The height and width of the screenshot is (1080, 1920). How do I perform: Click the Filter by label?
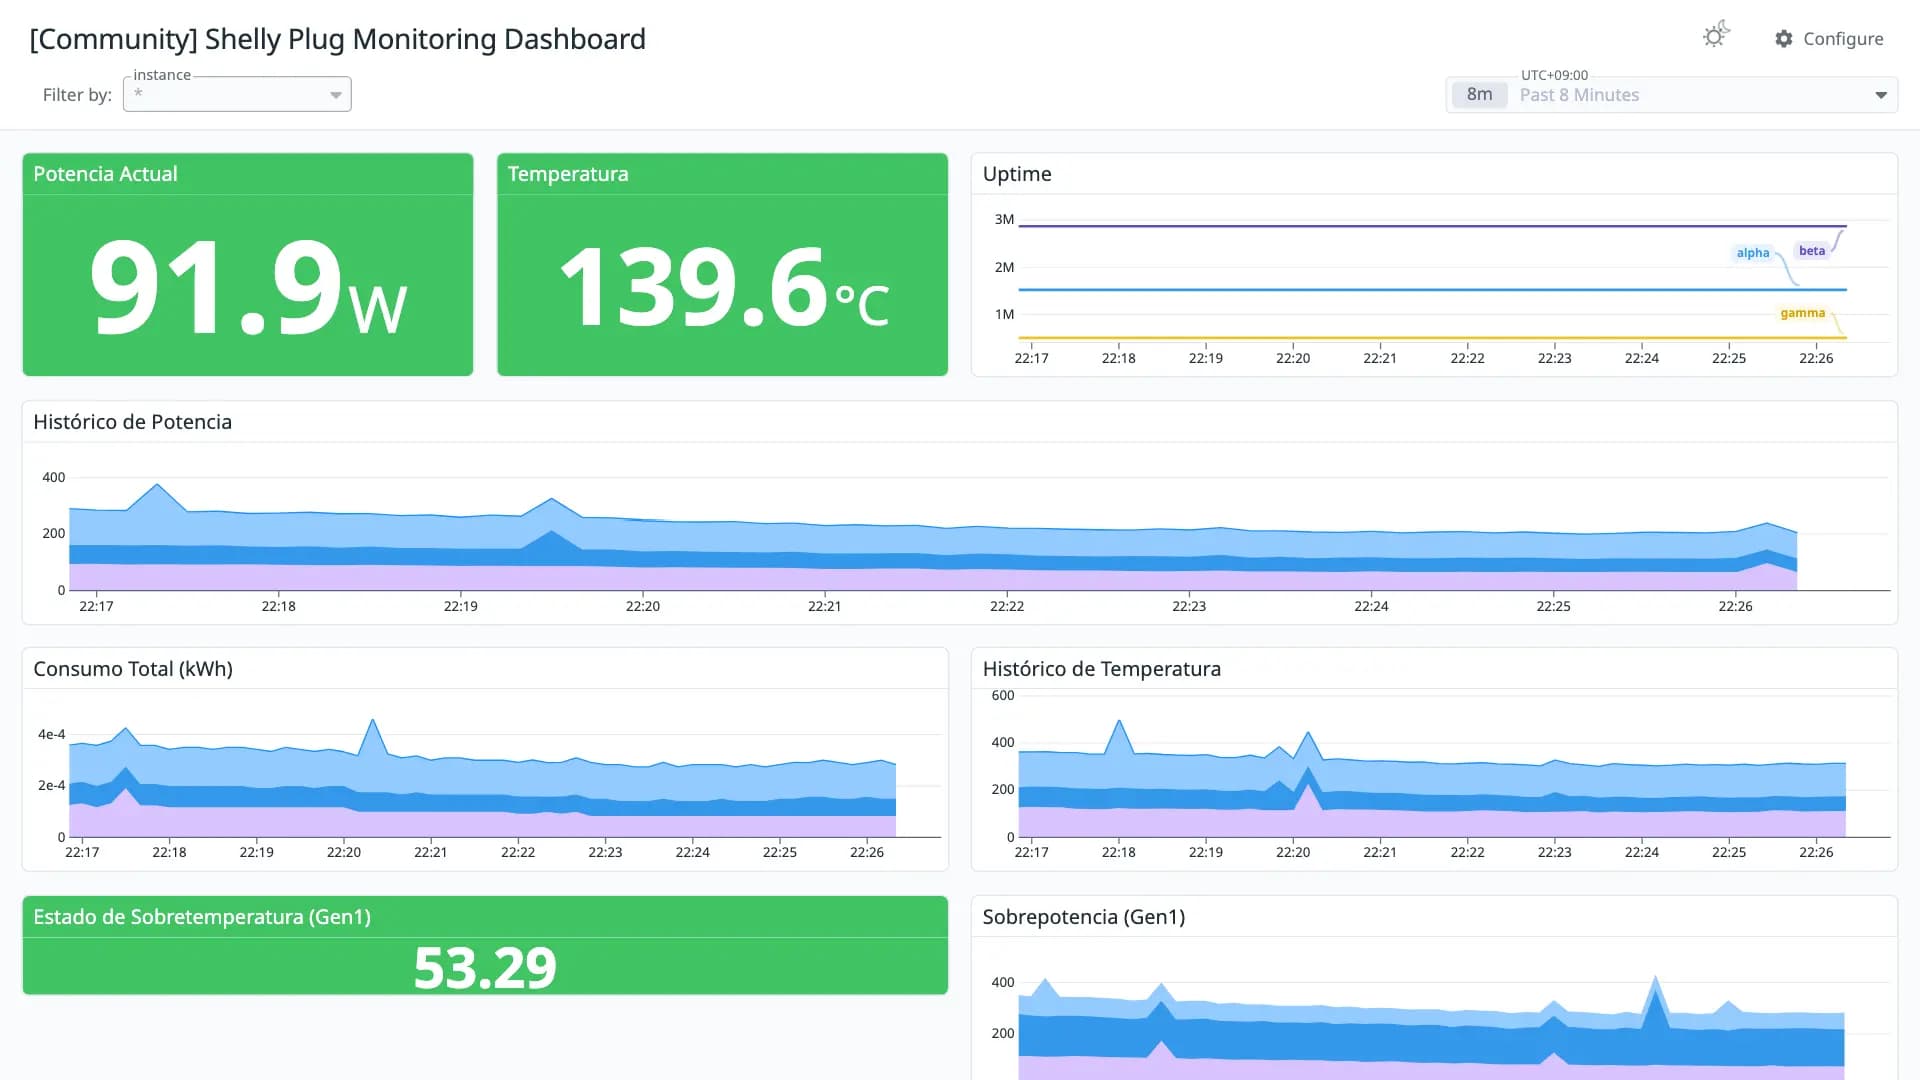pos(77,95)
